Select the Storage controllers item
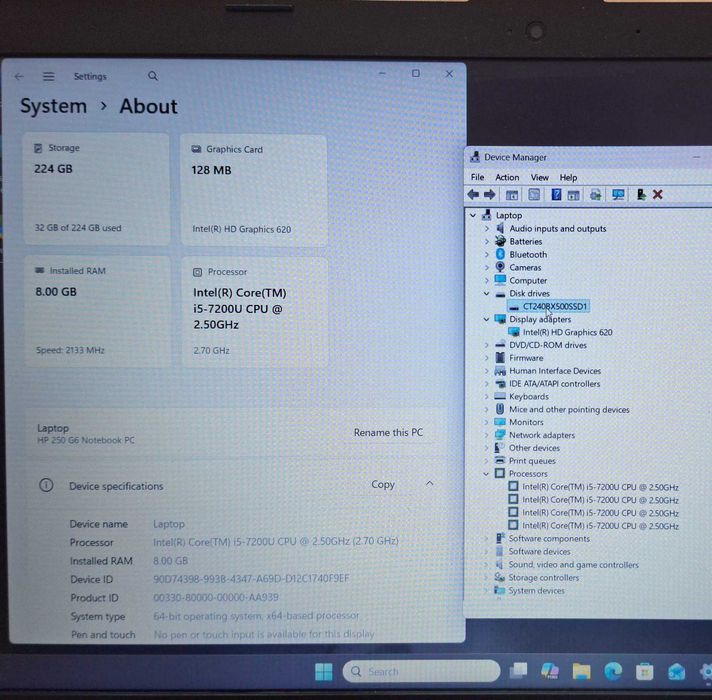This screenshot has width=712, height=700. click(544, 577)
